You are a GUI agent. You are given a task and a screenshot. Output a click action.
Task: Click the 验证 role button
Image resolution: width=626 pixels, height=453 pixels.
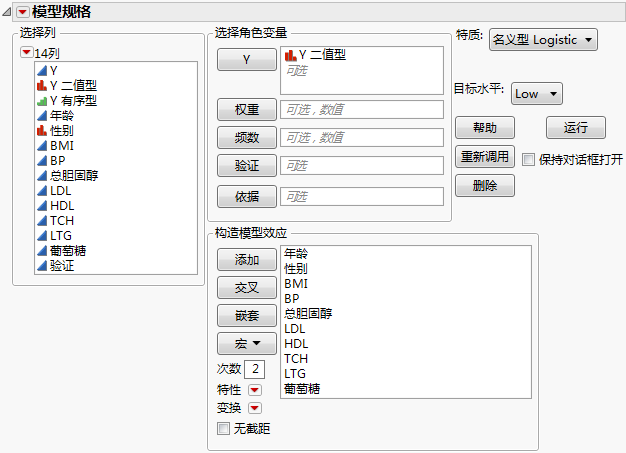247,165
